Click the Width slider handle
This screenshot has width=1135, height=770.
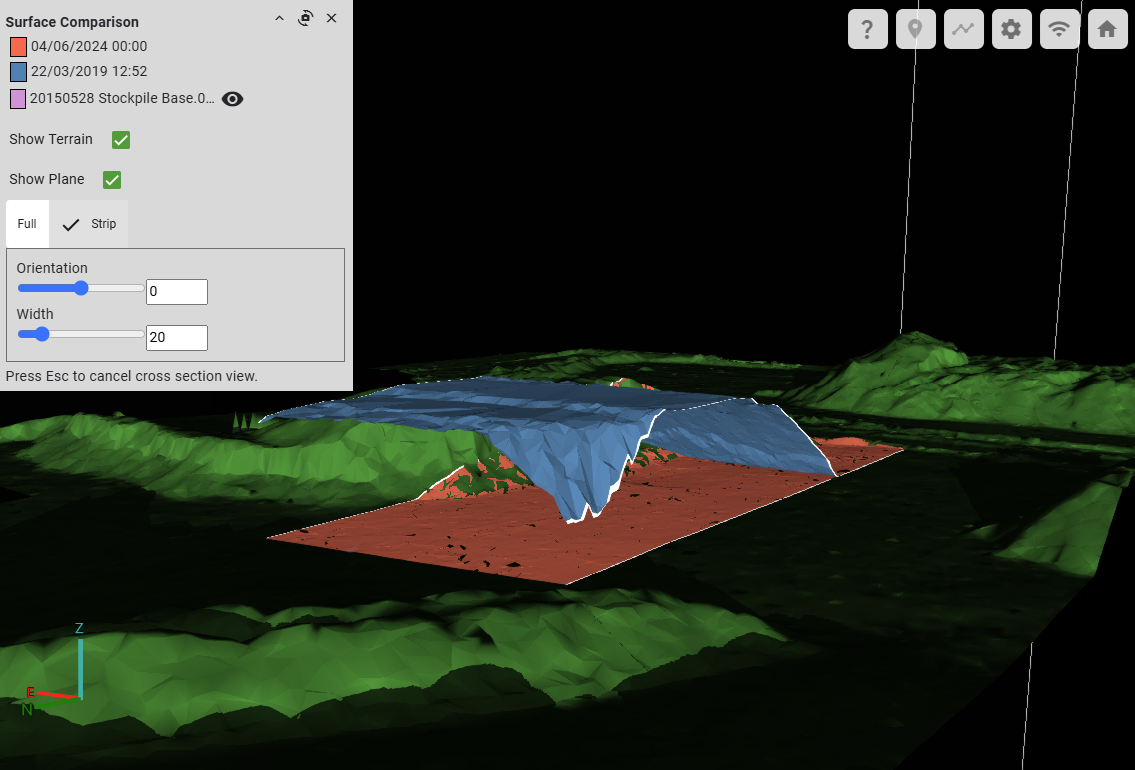tap(42, 334)
